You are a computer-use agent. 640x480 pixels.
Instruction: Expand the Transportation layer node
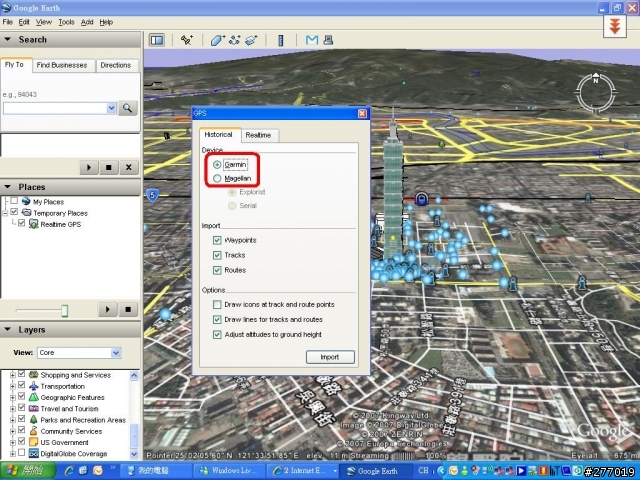click(x=13, y=386)
